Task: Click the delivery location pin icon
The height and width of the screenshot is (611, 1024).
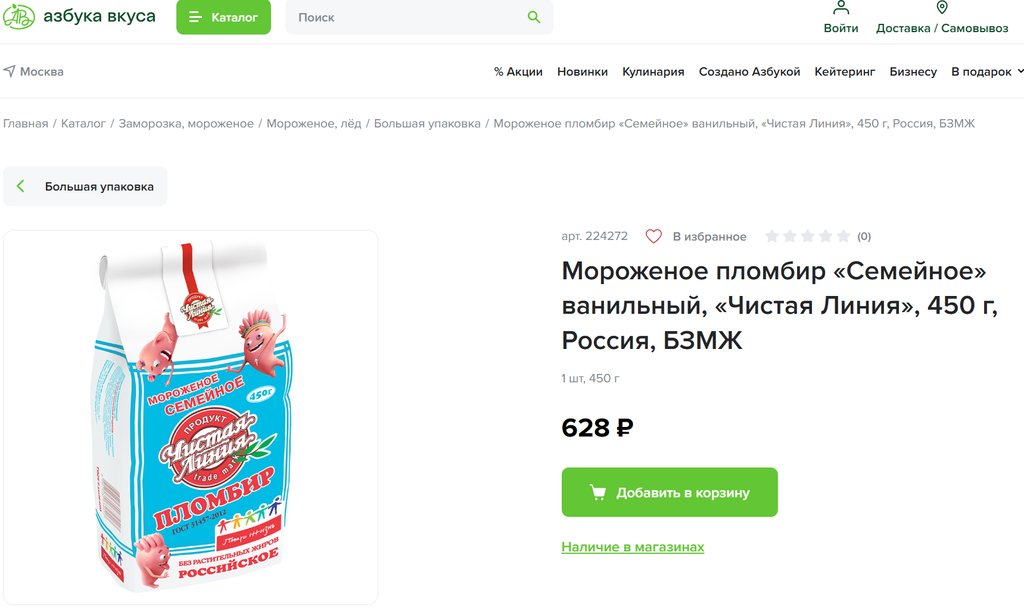Action: [942, 8]
